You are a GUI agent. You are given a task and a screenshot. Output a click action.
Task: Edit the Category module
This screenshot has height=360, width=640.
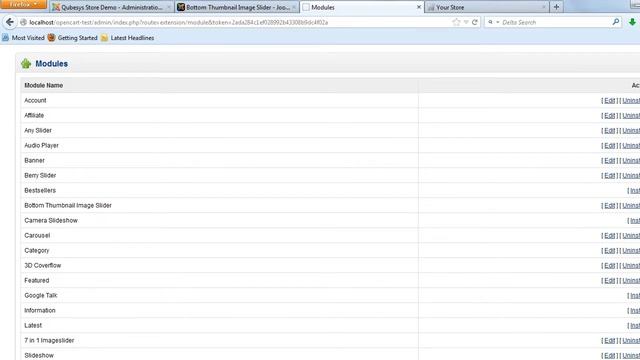click(609, 251)
